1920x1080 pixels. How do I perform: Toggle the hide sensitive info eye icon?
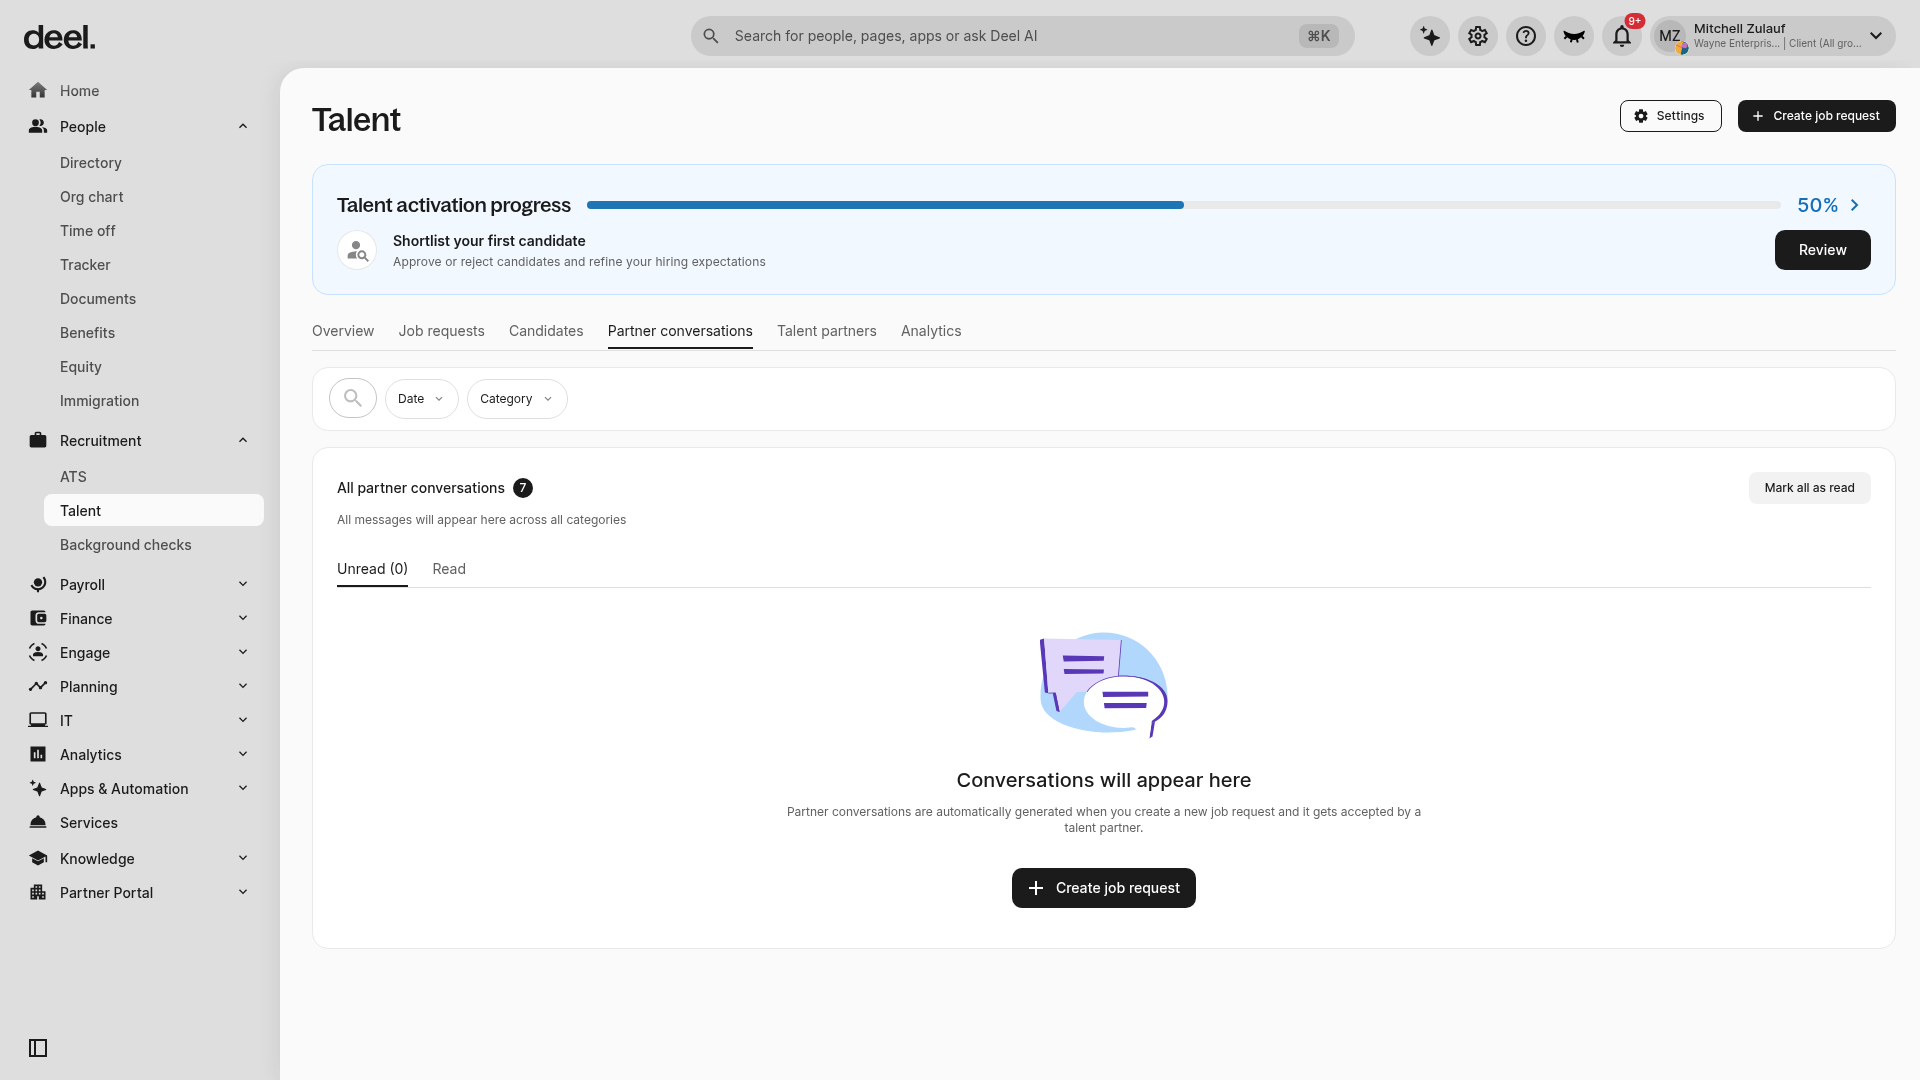point(1574,36)
